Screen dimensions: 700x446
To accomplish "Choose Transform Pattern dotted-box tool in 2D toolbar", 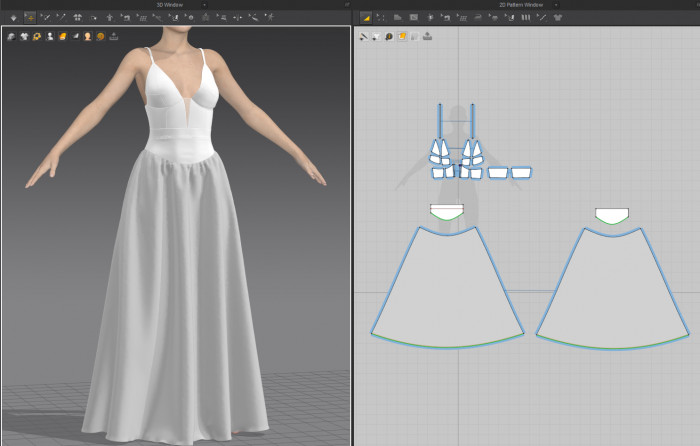I will coord(381,18).
